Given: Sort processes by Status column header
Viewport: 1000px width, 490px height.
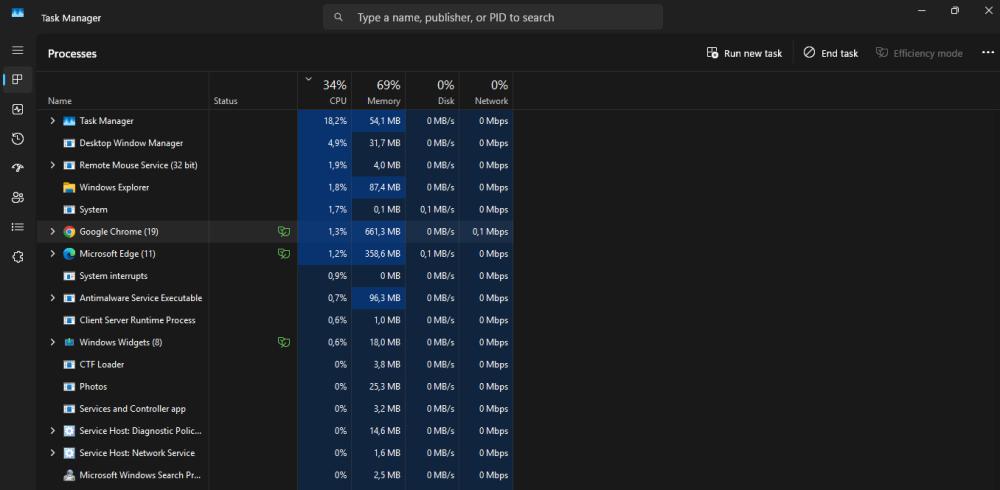Looking at the screenshot, I should pos(253,91).
